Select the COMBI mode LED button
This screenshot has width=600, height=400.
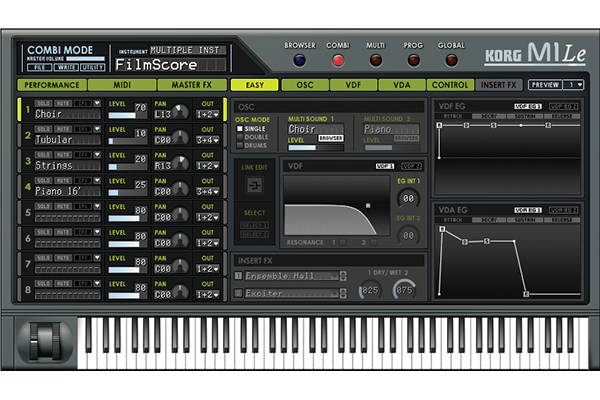[338, 60]
